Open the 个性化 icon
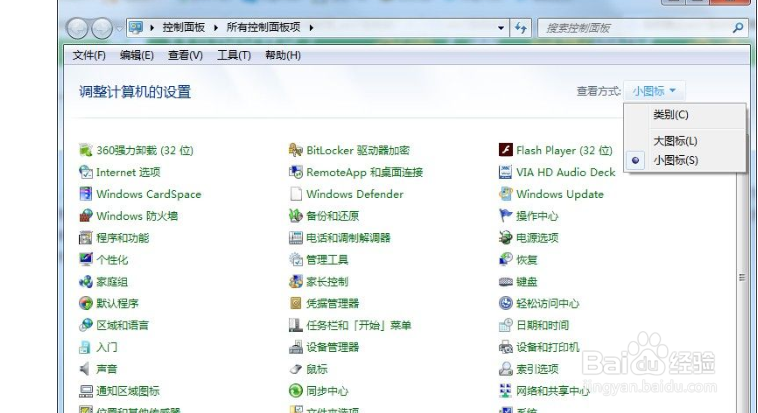This screenshot has width=758, height=413. (x=86, y=259)
